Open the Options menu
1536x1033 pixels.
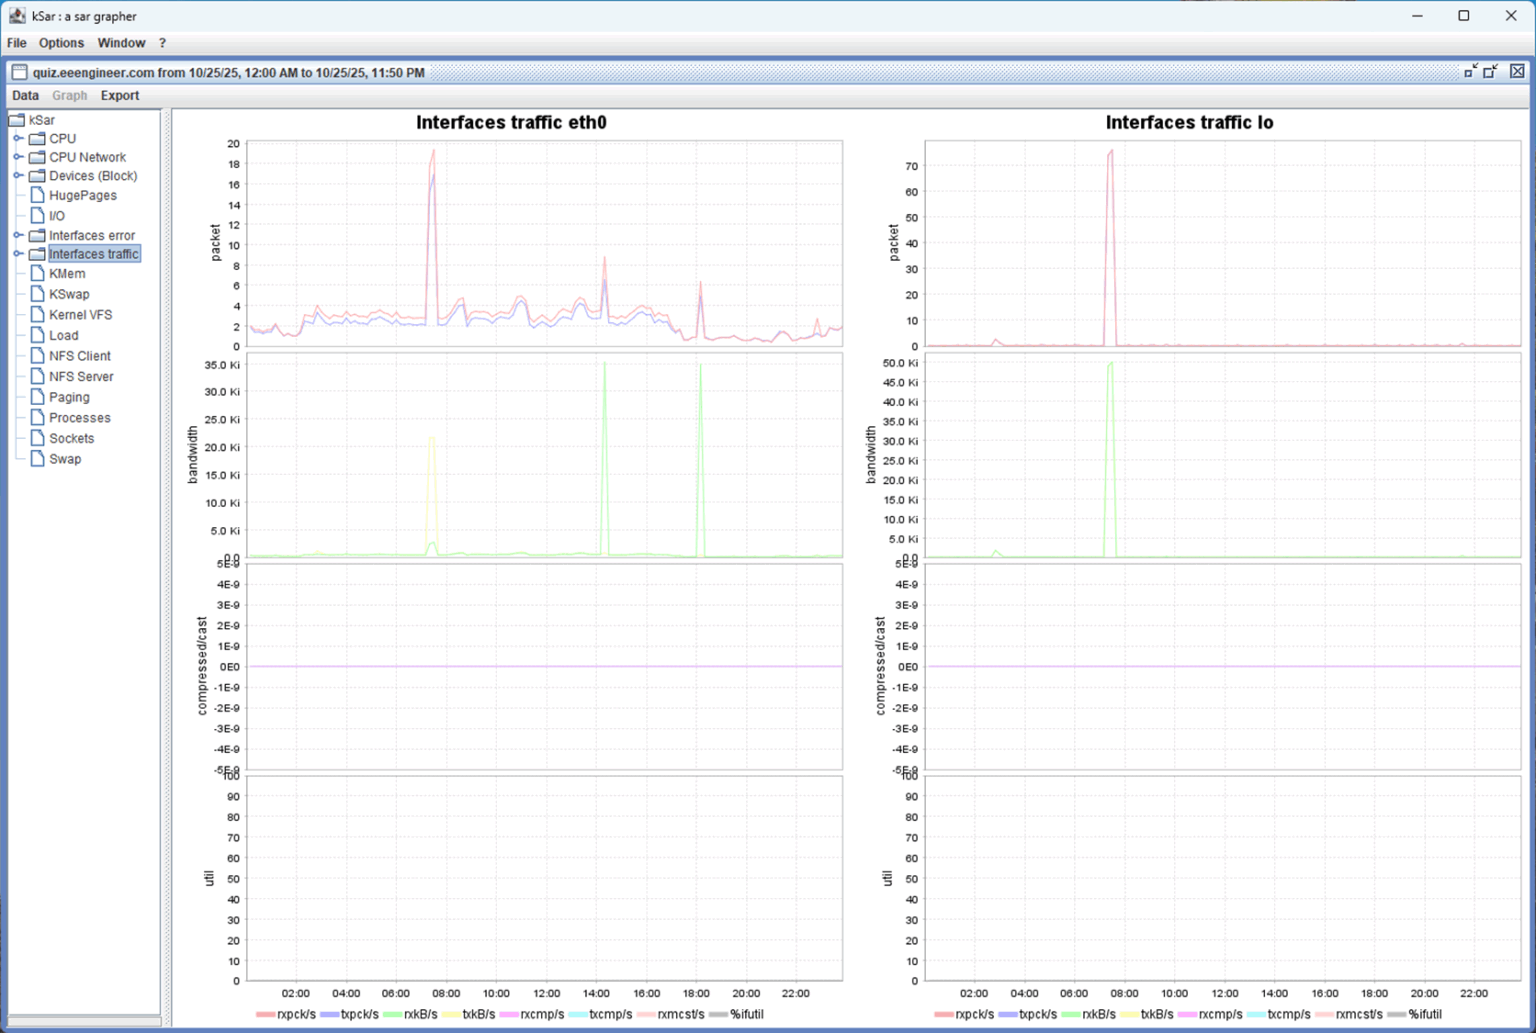[61, 42]
